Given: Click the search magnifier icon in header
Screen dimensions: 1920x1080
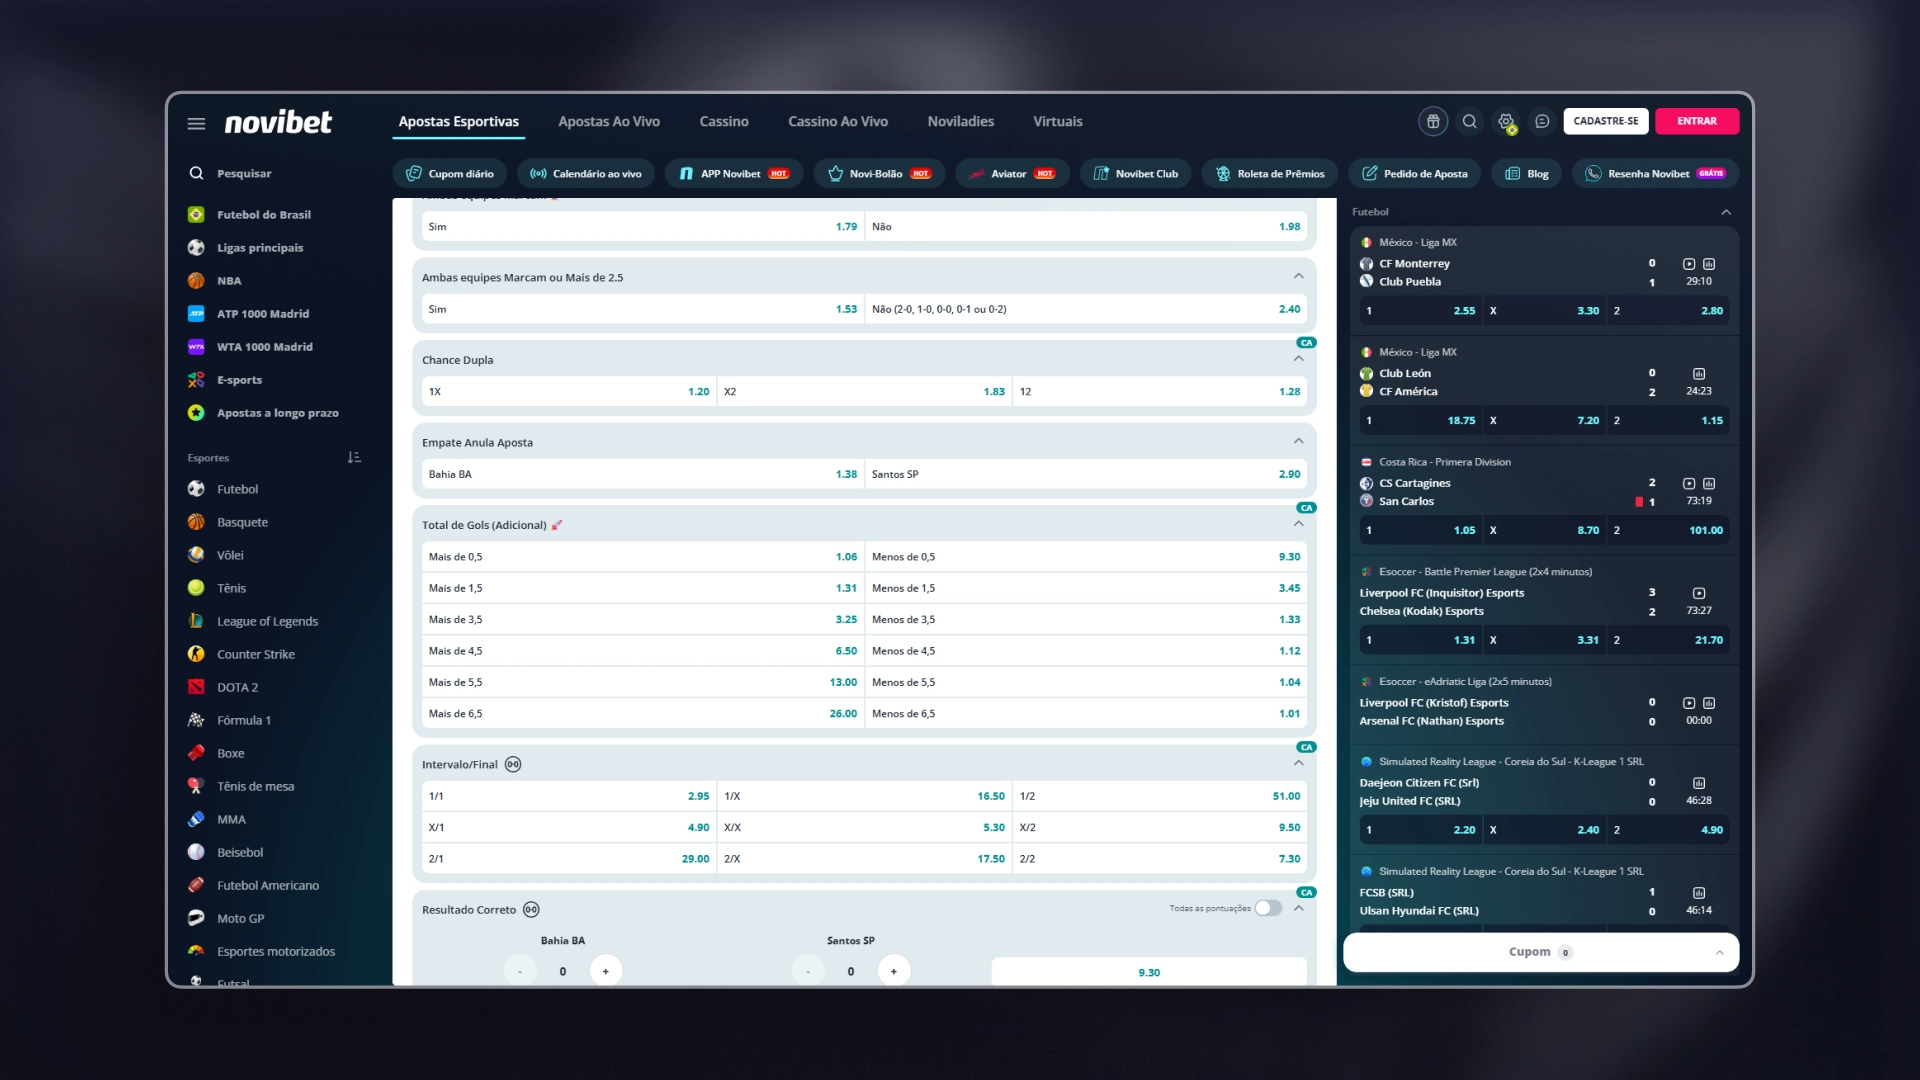Looking at the screenshot, I should [x=1469, y=121].
